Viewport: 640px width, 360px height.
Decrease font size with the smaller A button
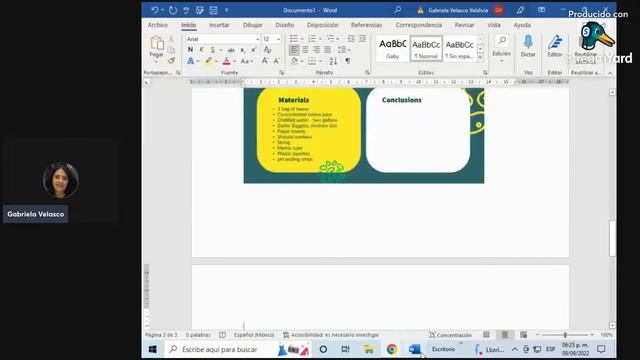[276, 61]
